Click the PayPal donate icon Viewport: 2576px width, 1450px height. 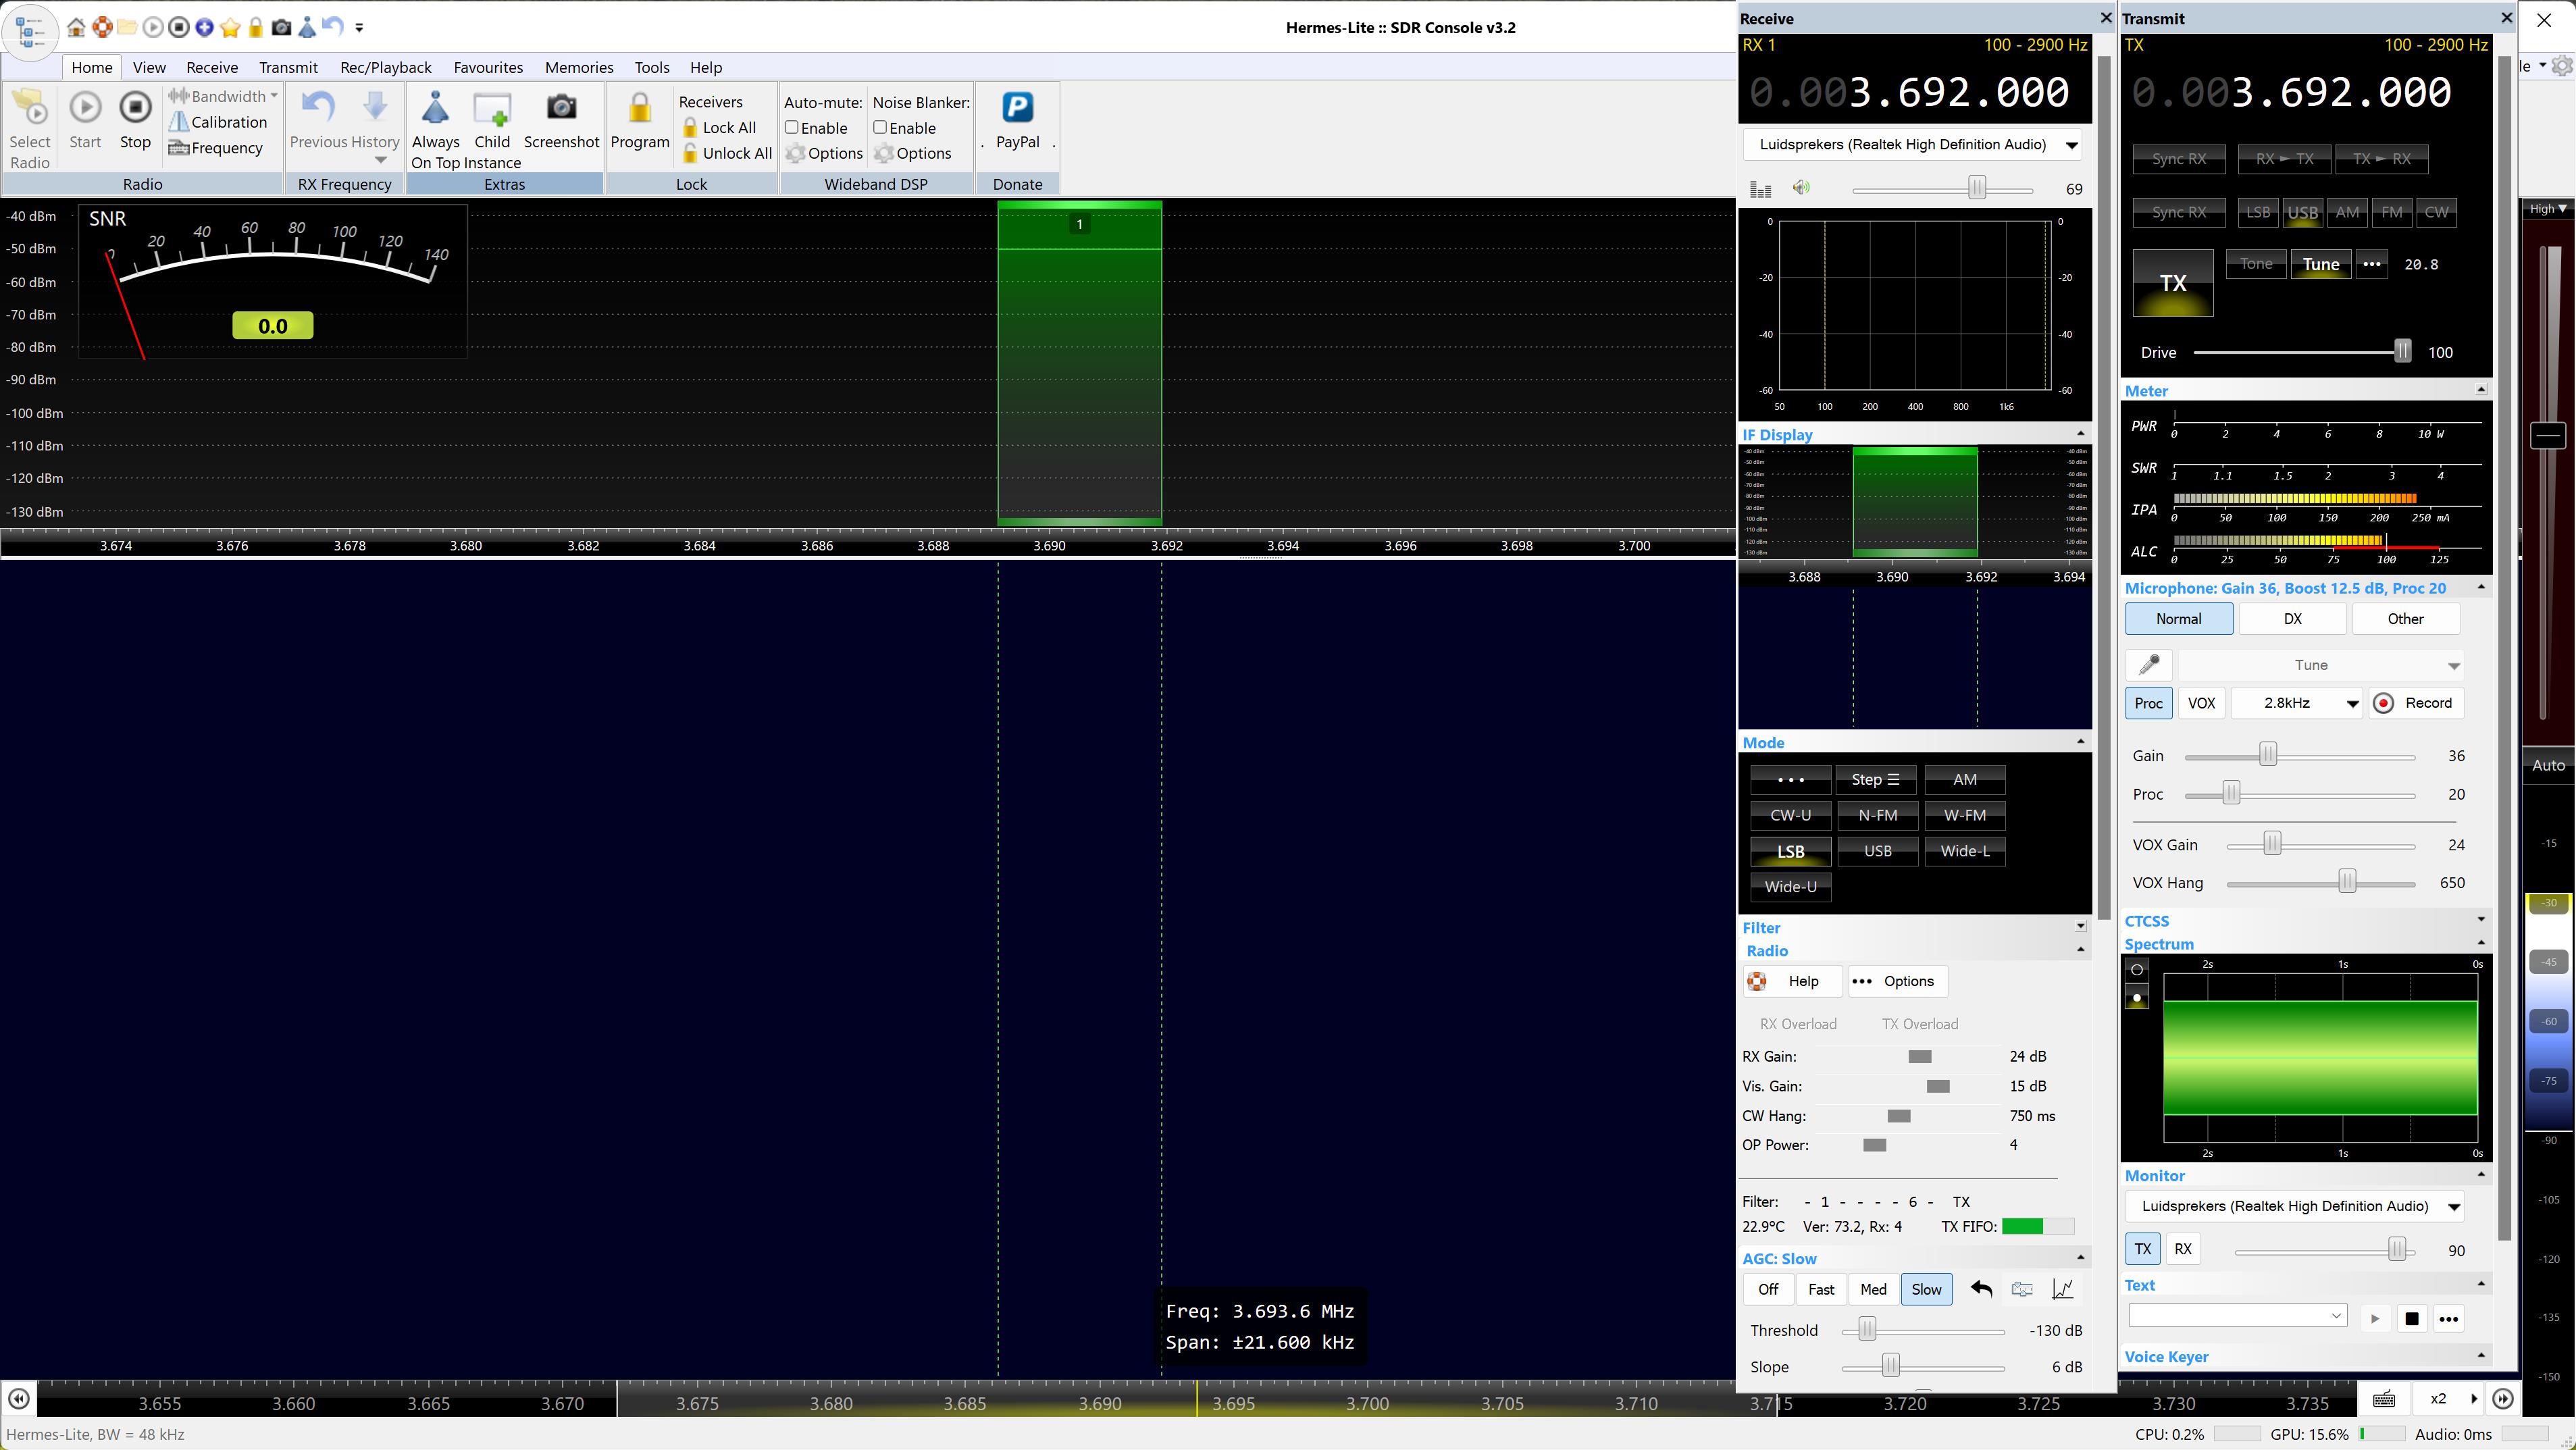[1017, 108]
